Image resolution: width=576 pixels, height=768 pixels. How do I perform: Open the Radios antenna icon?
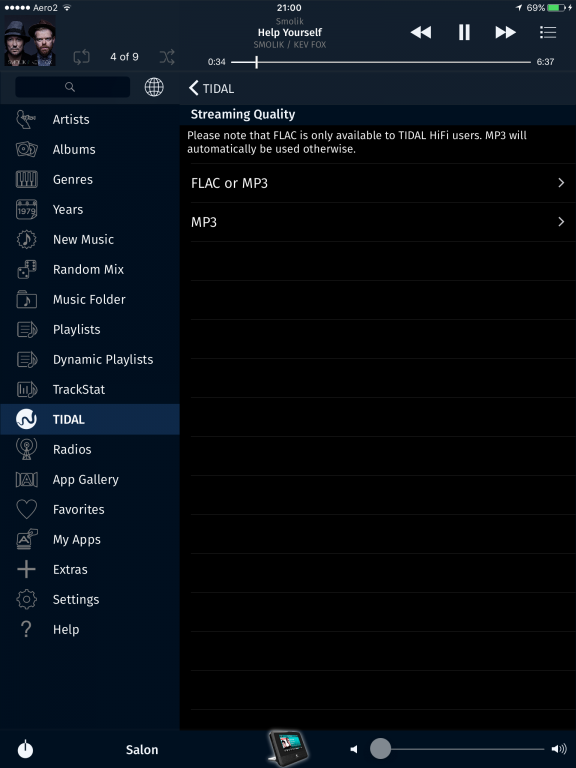point(26,449)
